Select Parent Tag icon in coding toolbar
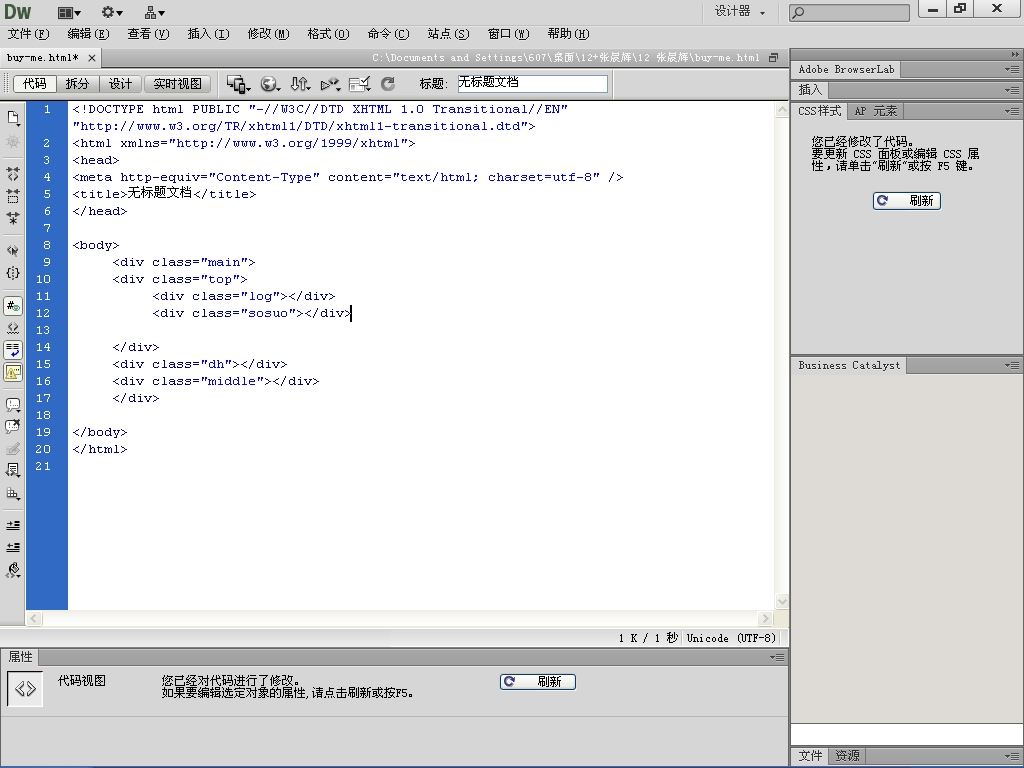Screen dimensions: 1024x768 [13, 251]
